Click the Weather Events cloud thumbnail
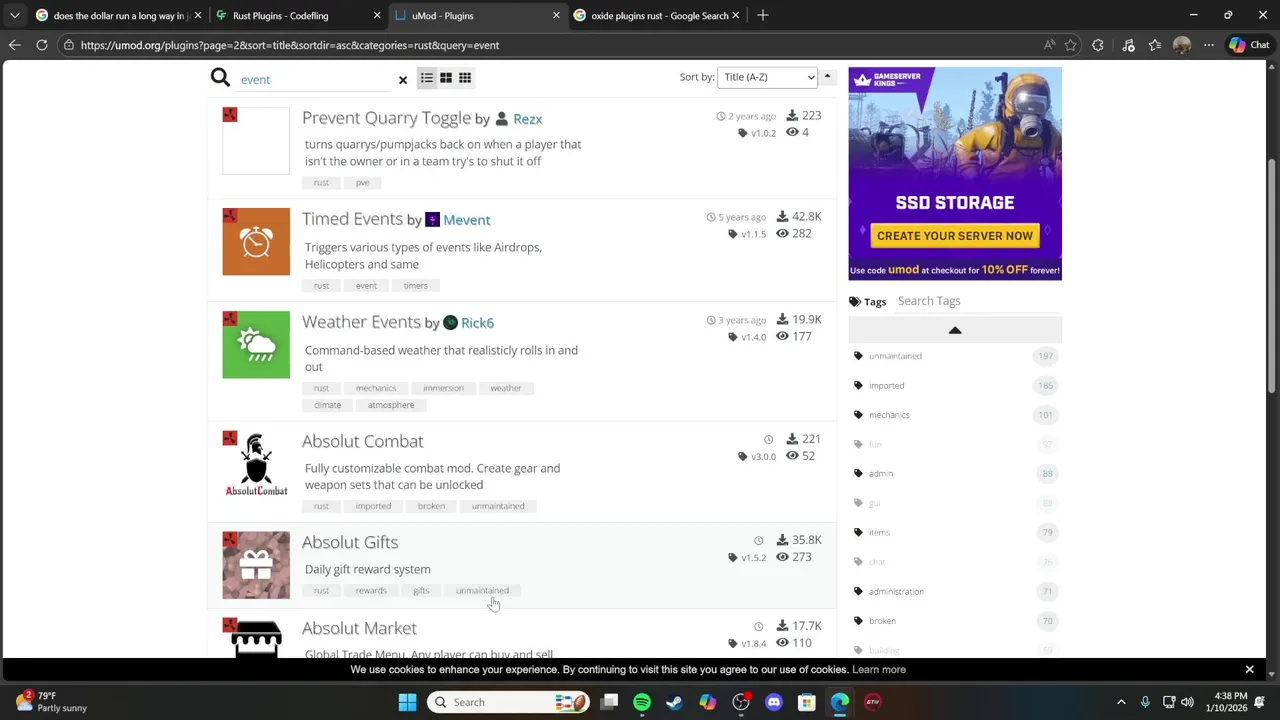 coord(256,345)
